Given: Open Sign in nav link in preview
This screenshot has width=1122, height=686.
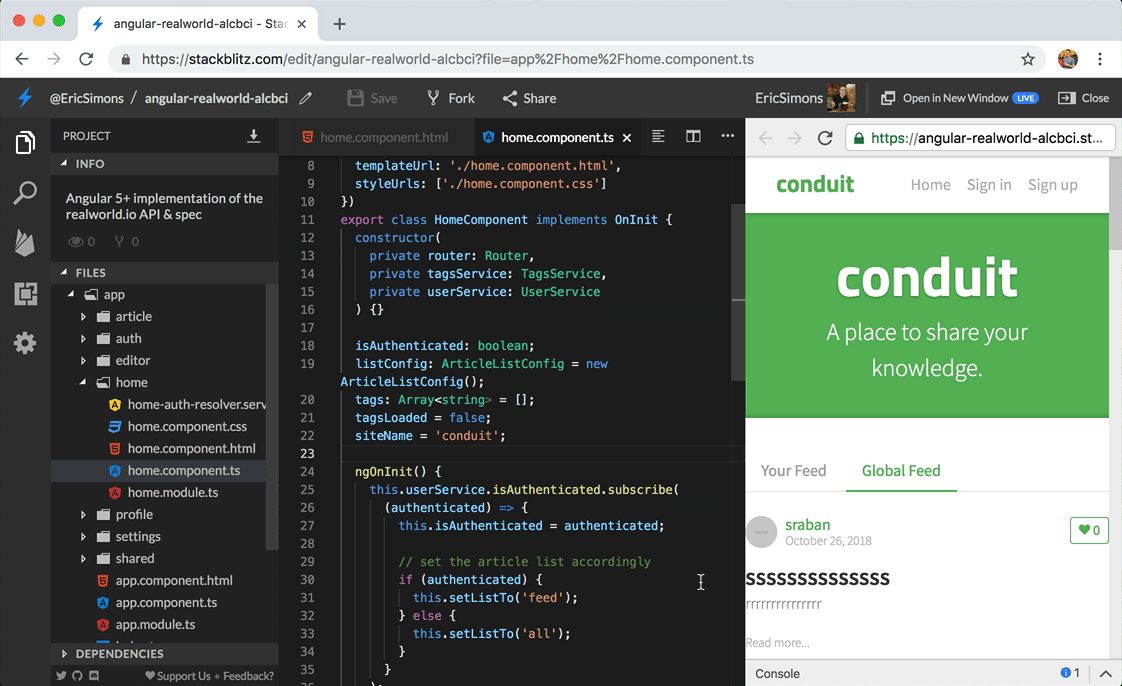Looking at the screenshot, I should click(989, 185).
